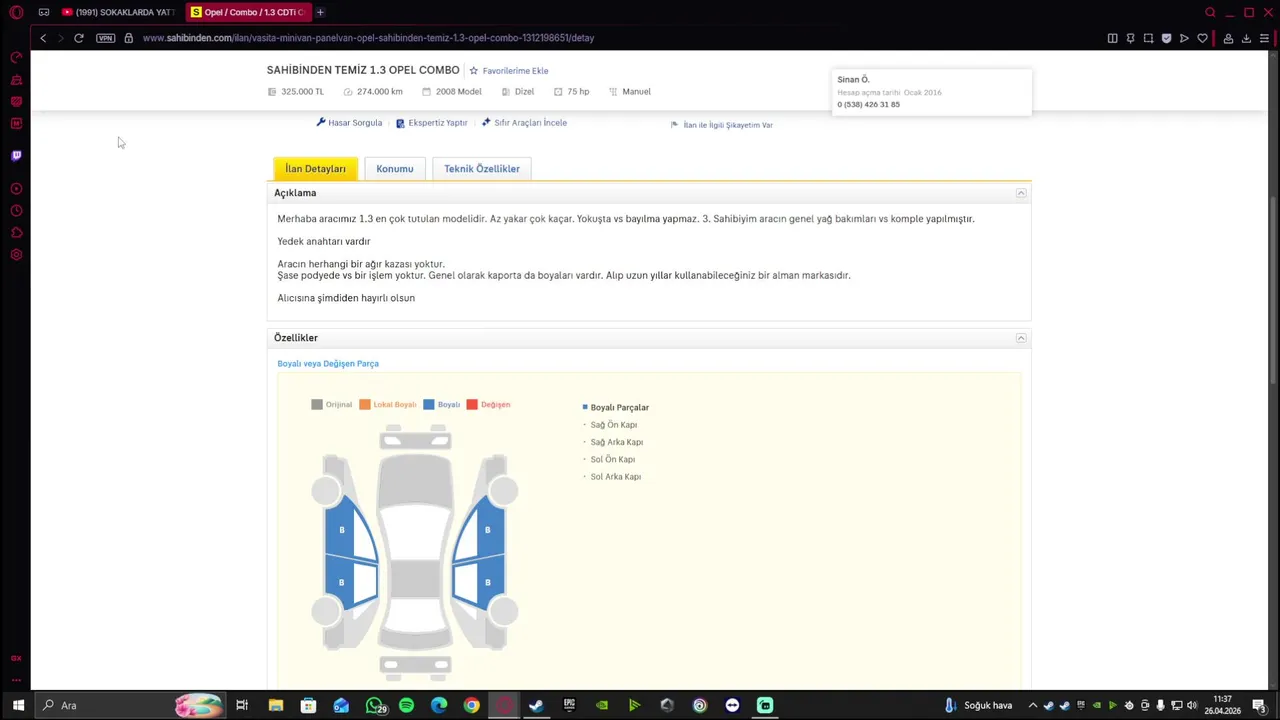Open the Windows notification center
Screen dimensions: 1280x720
1260,705
